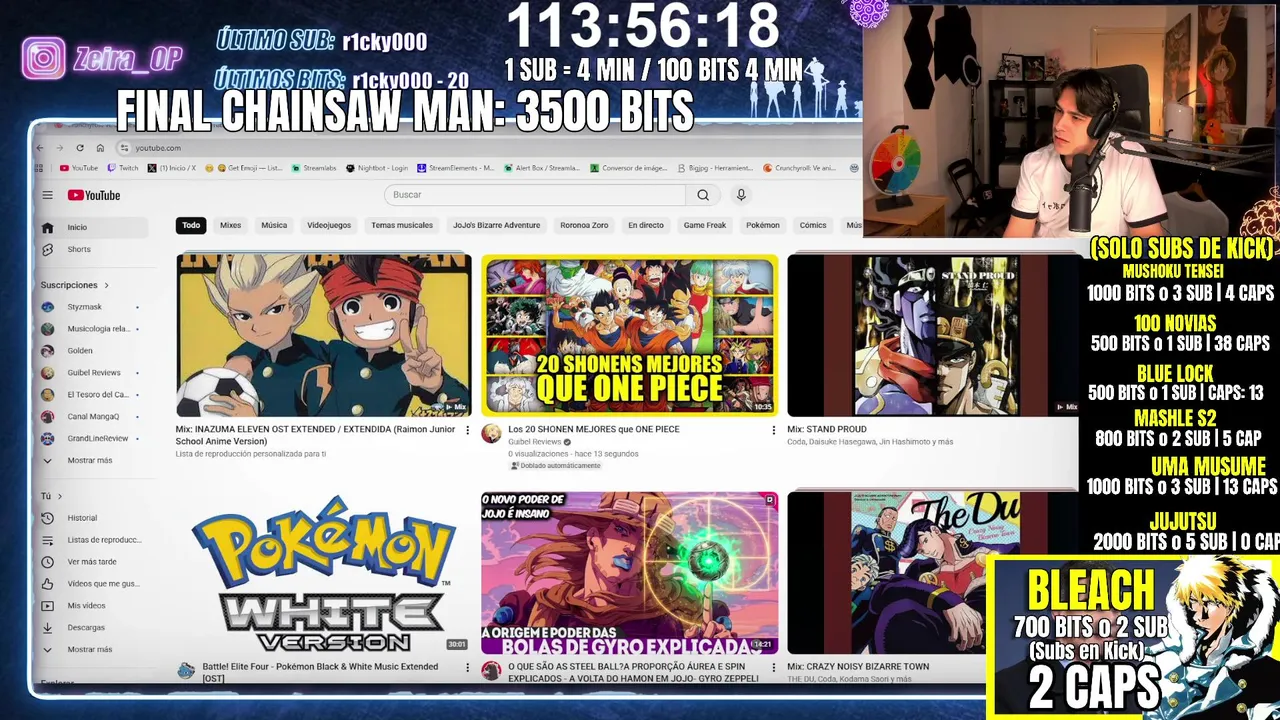Viewport: 1280px width, 720px height.
Task: Open Videos que me gustan
Action: [94, 584]
